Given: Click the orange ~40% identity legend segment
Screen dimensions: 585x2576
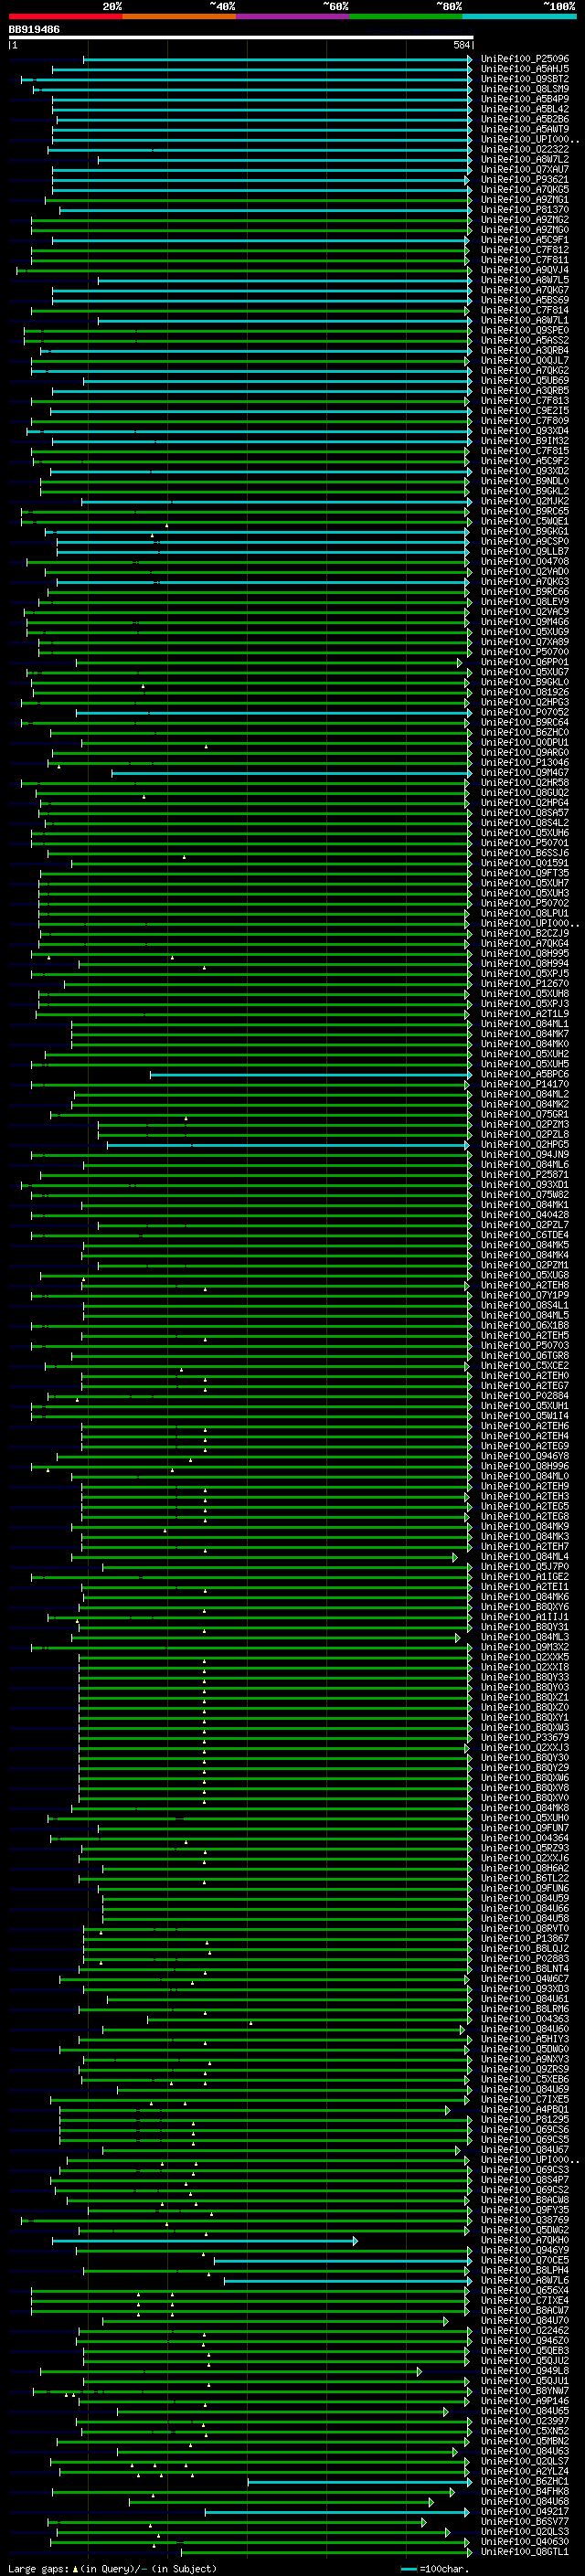Looking at the screenshot, I should click(x=179, y=16).
